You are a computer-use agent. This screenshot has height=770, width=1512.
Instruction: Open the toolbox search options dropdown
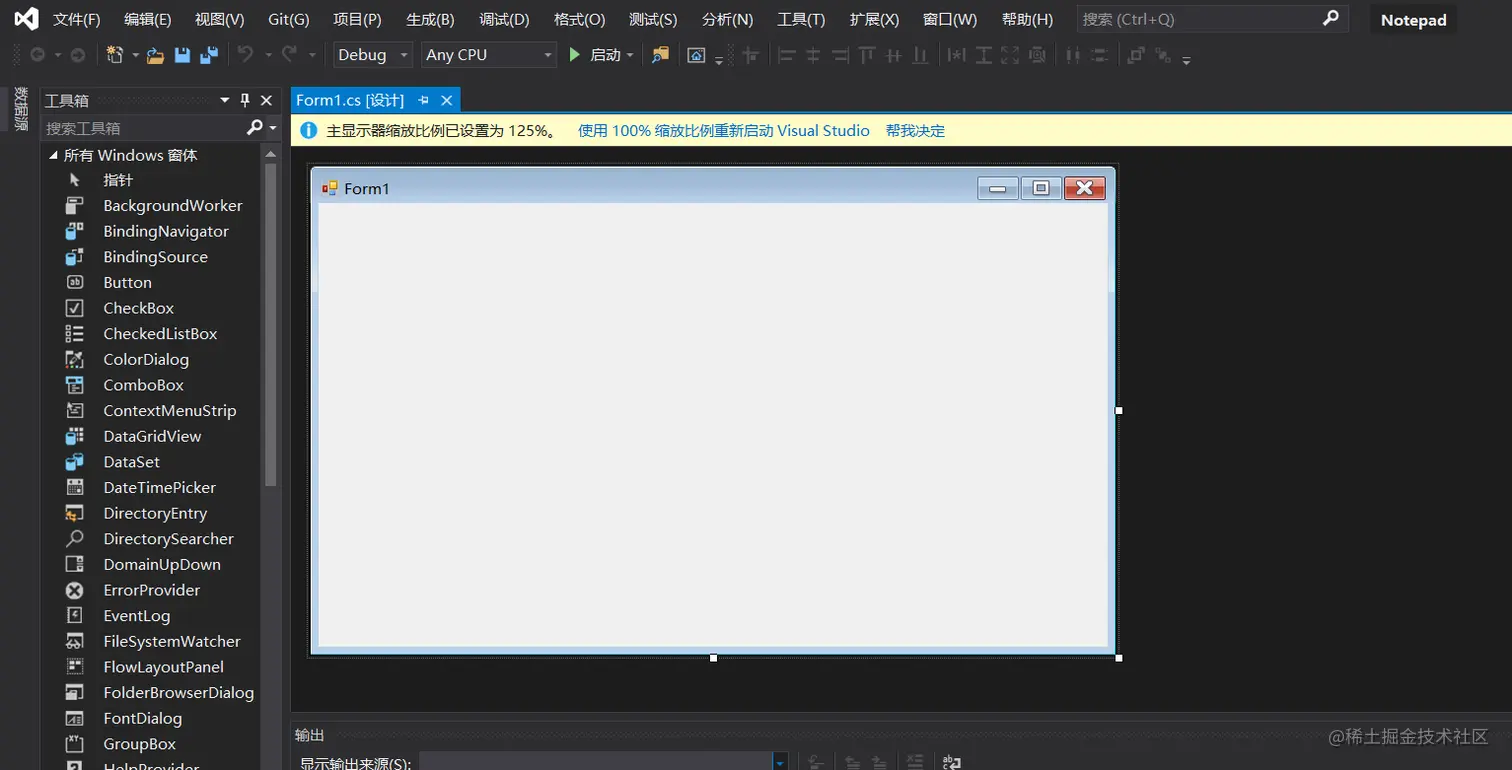pos(273,128)
